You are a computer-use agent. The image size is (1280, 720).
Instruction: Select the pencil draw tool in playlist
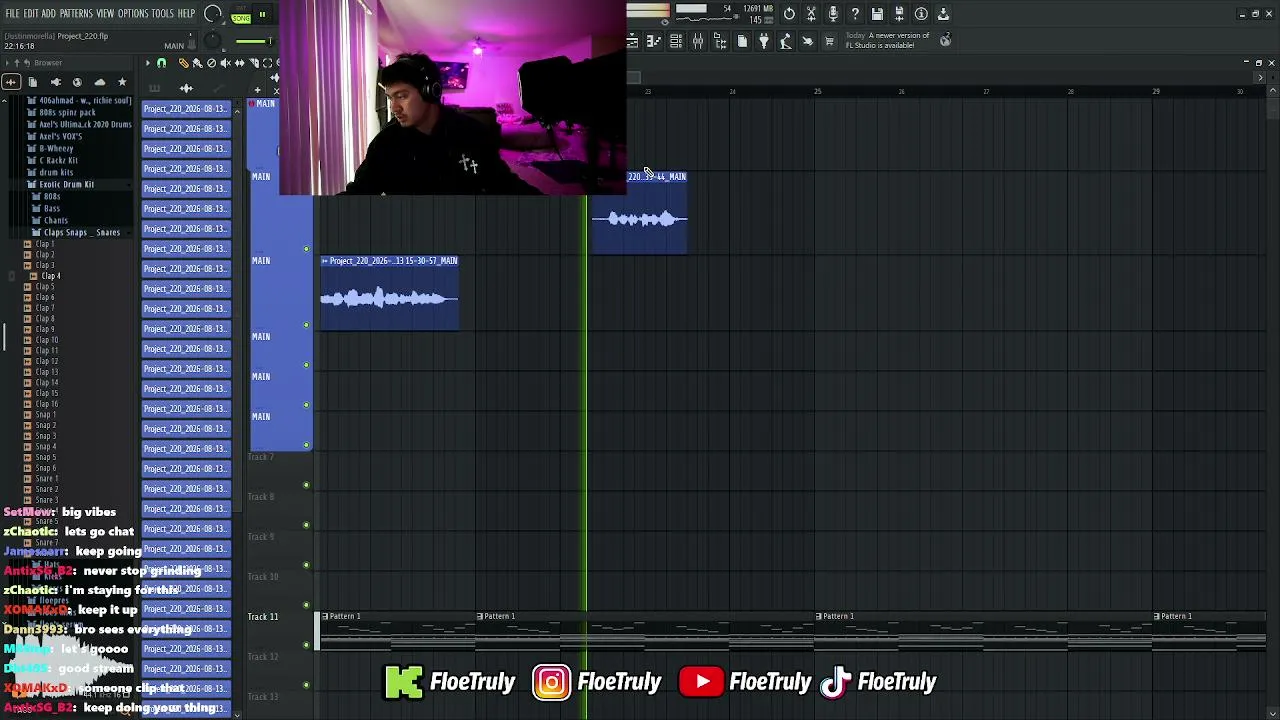[183, 63]
